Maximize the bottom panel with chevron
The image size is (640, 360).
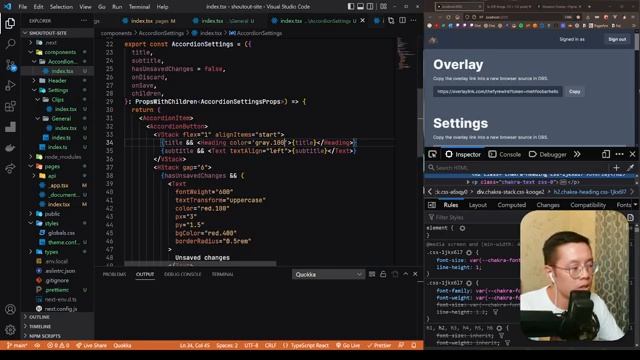(405, 274)
